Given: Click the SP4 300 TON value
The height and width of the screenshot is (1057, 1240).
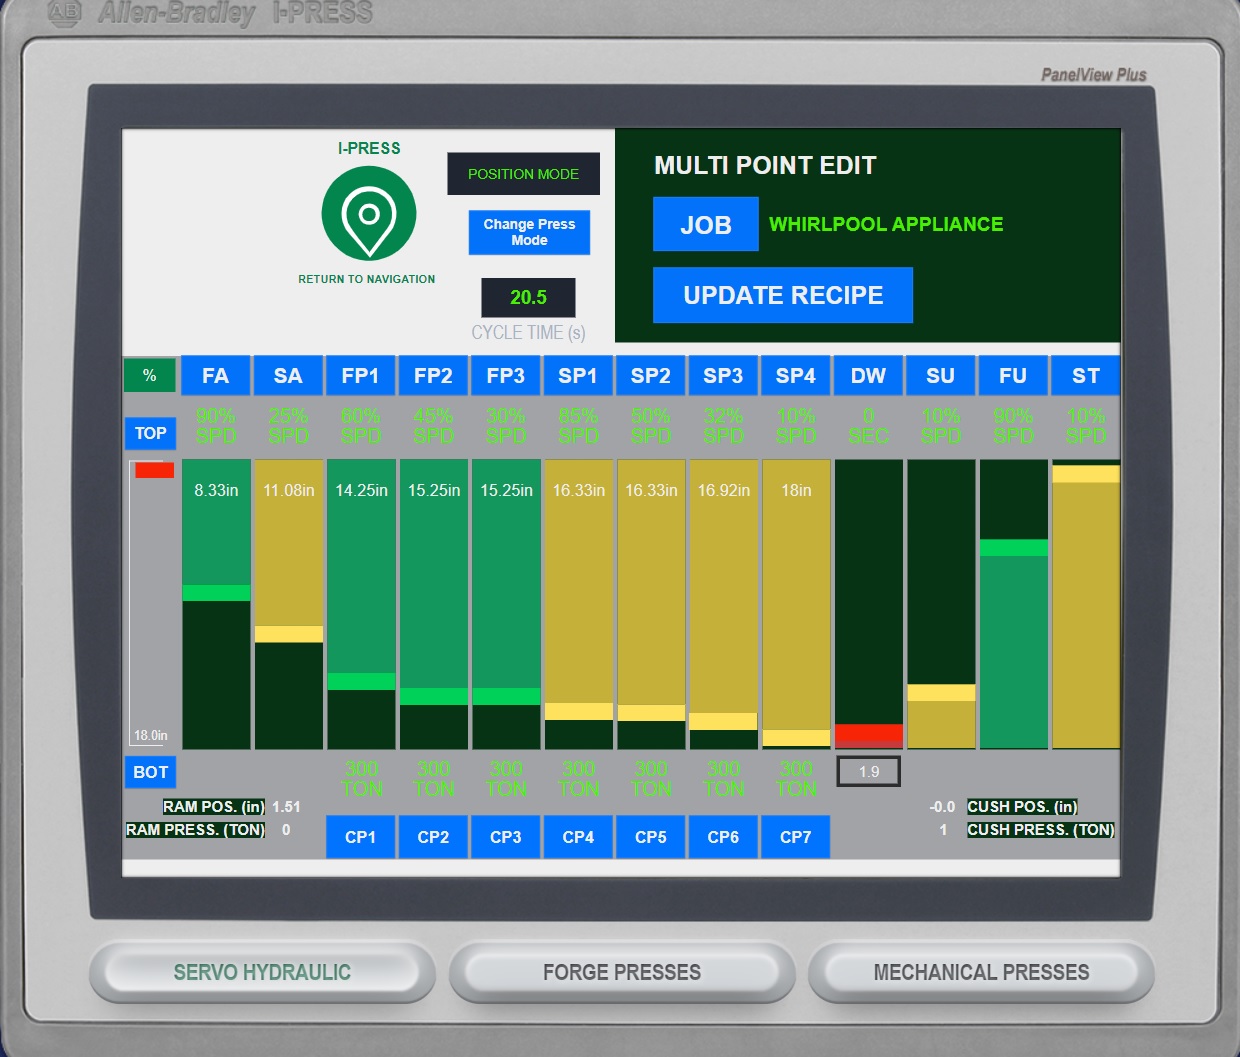Looking at the screenshot, I should coord(796,779).
